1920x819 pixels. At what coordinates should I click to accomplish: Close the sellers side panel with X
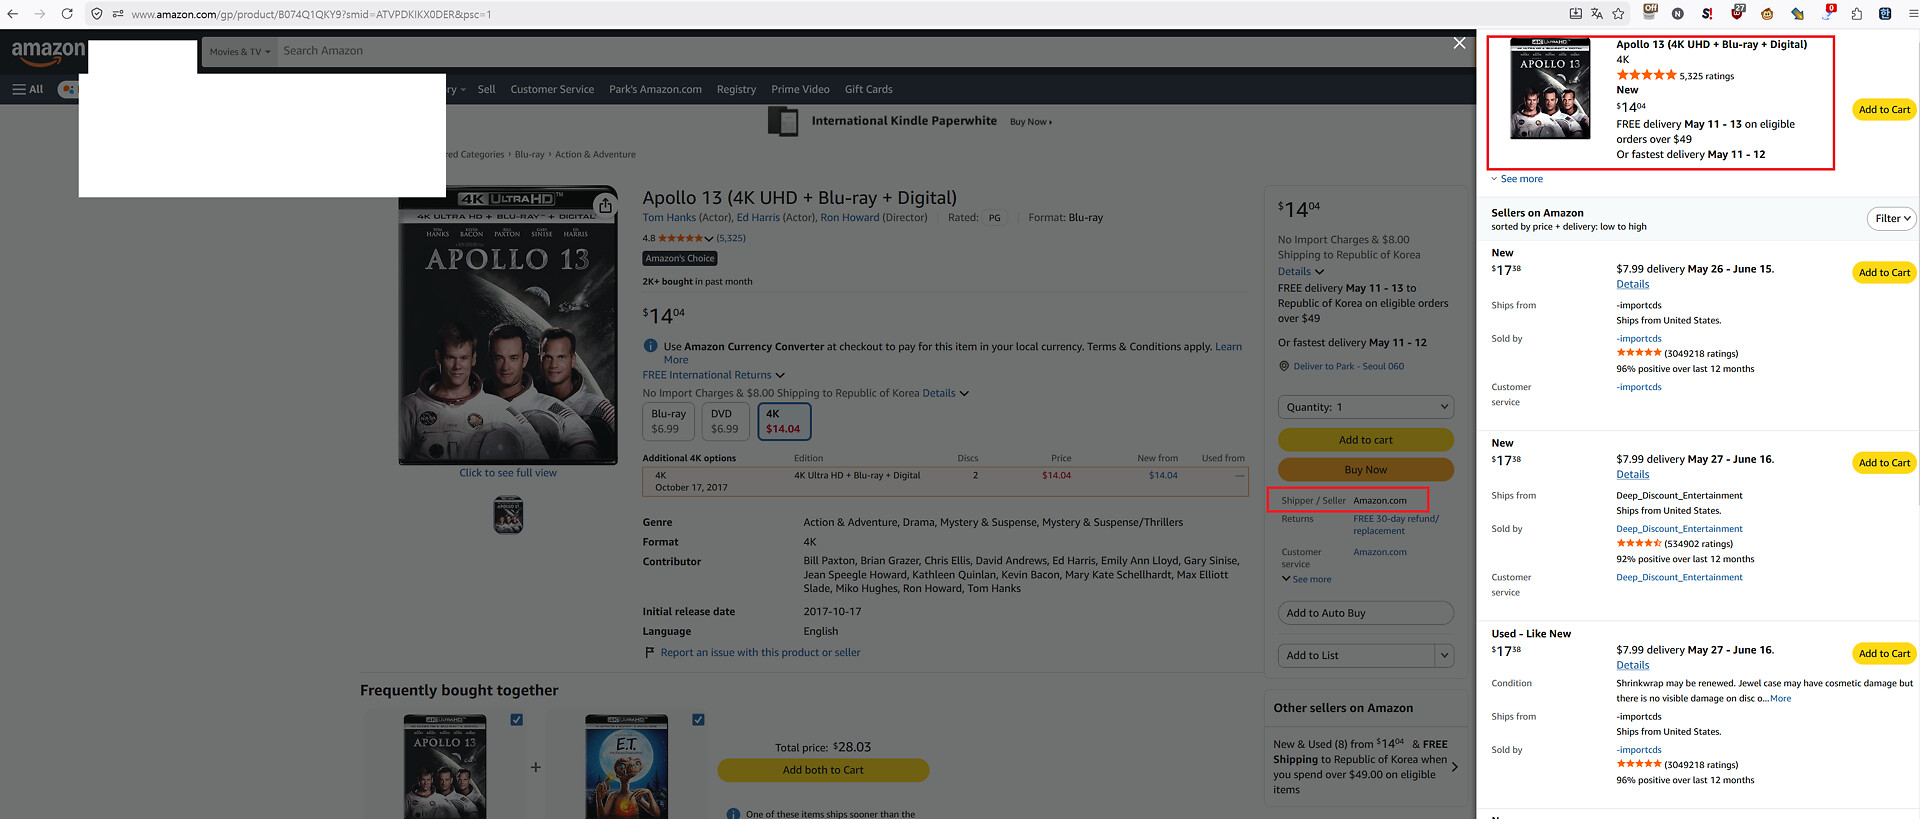click(x=1459, y=43)
